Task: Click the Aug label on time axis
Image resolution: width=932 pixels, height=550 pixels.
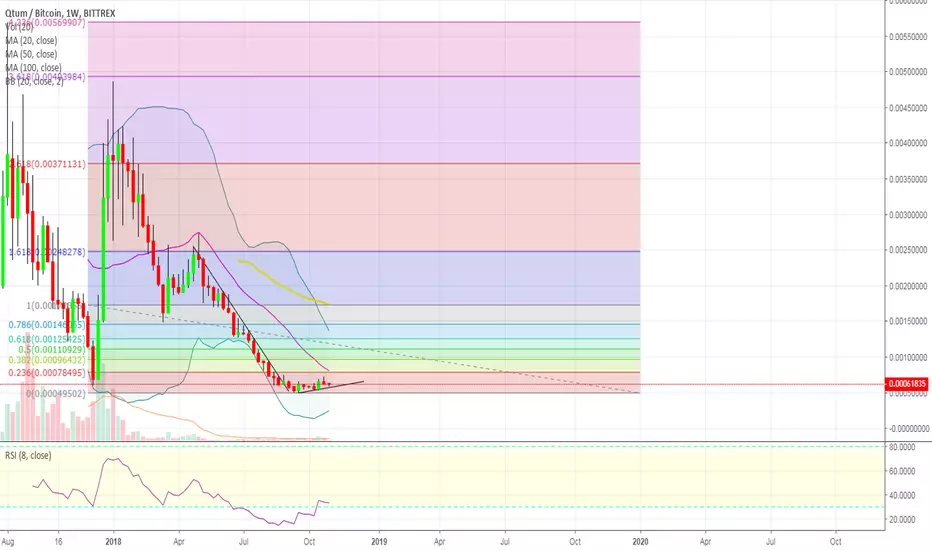Action: point(8,542)
